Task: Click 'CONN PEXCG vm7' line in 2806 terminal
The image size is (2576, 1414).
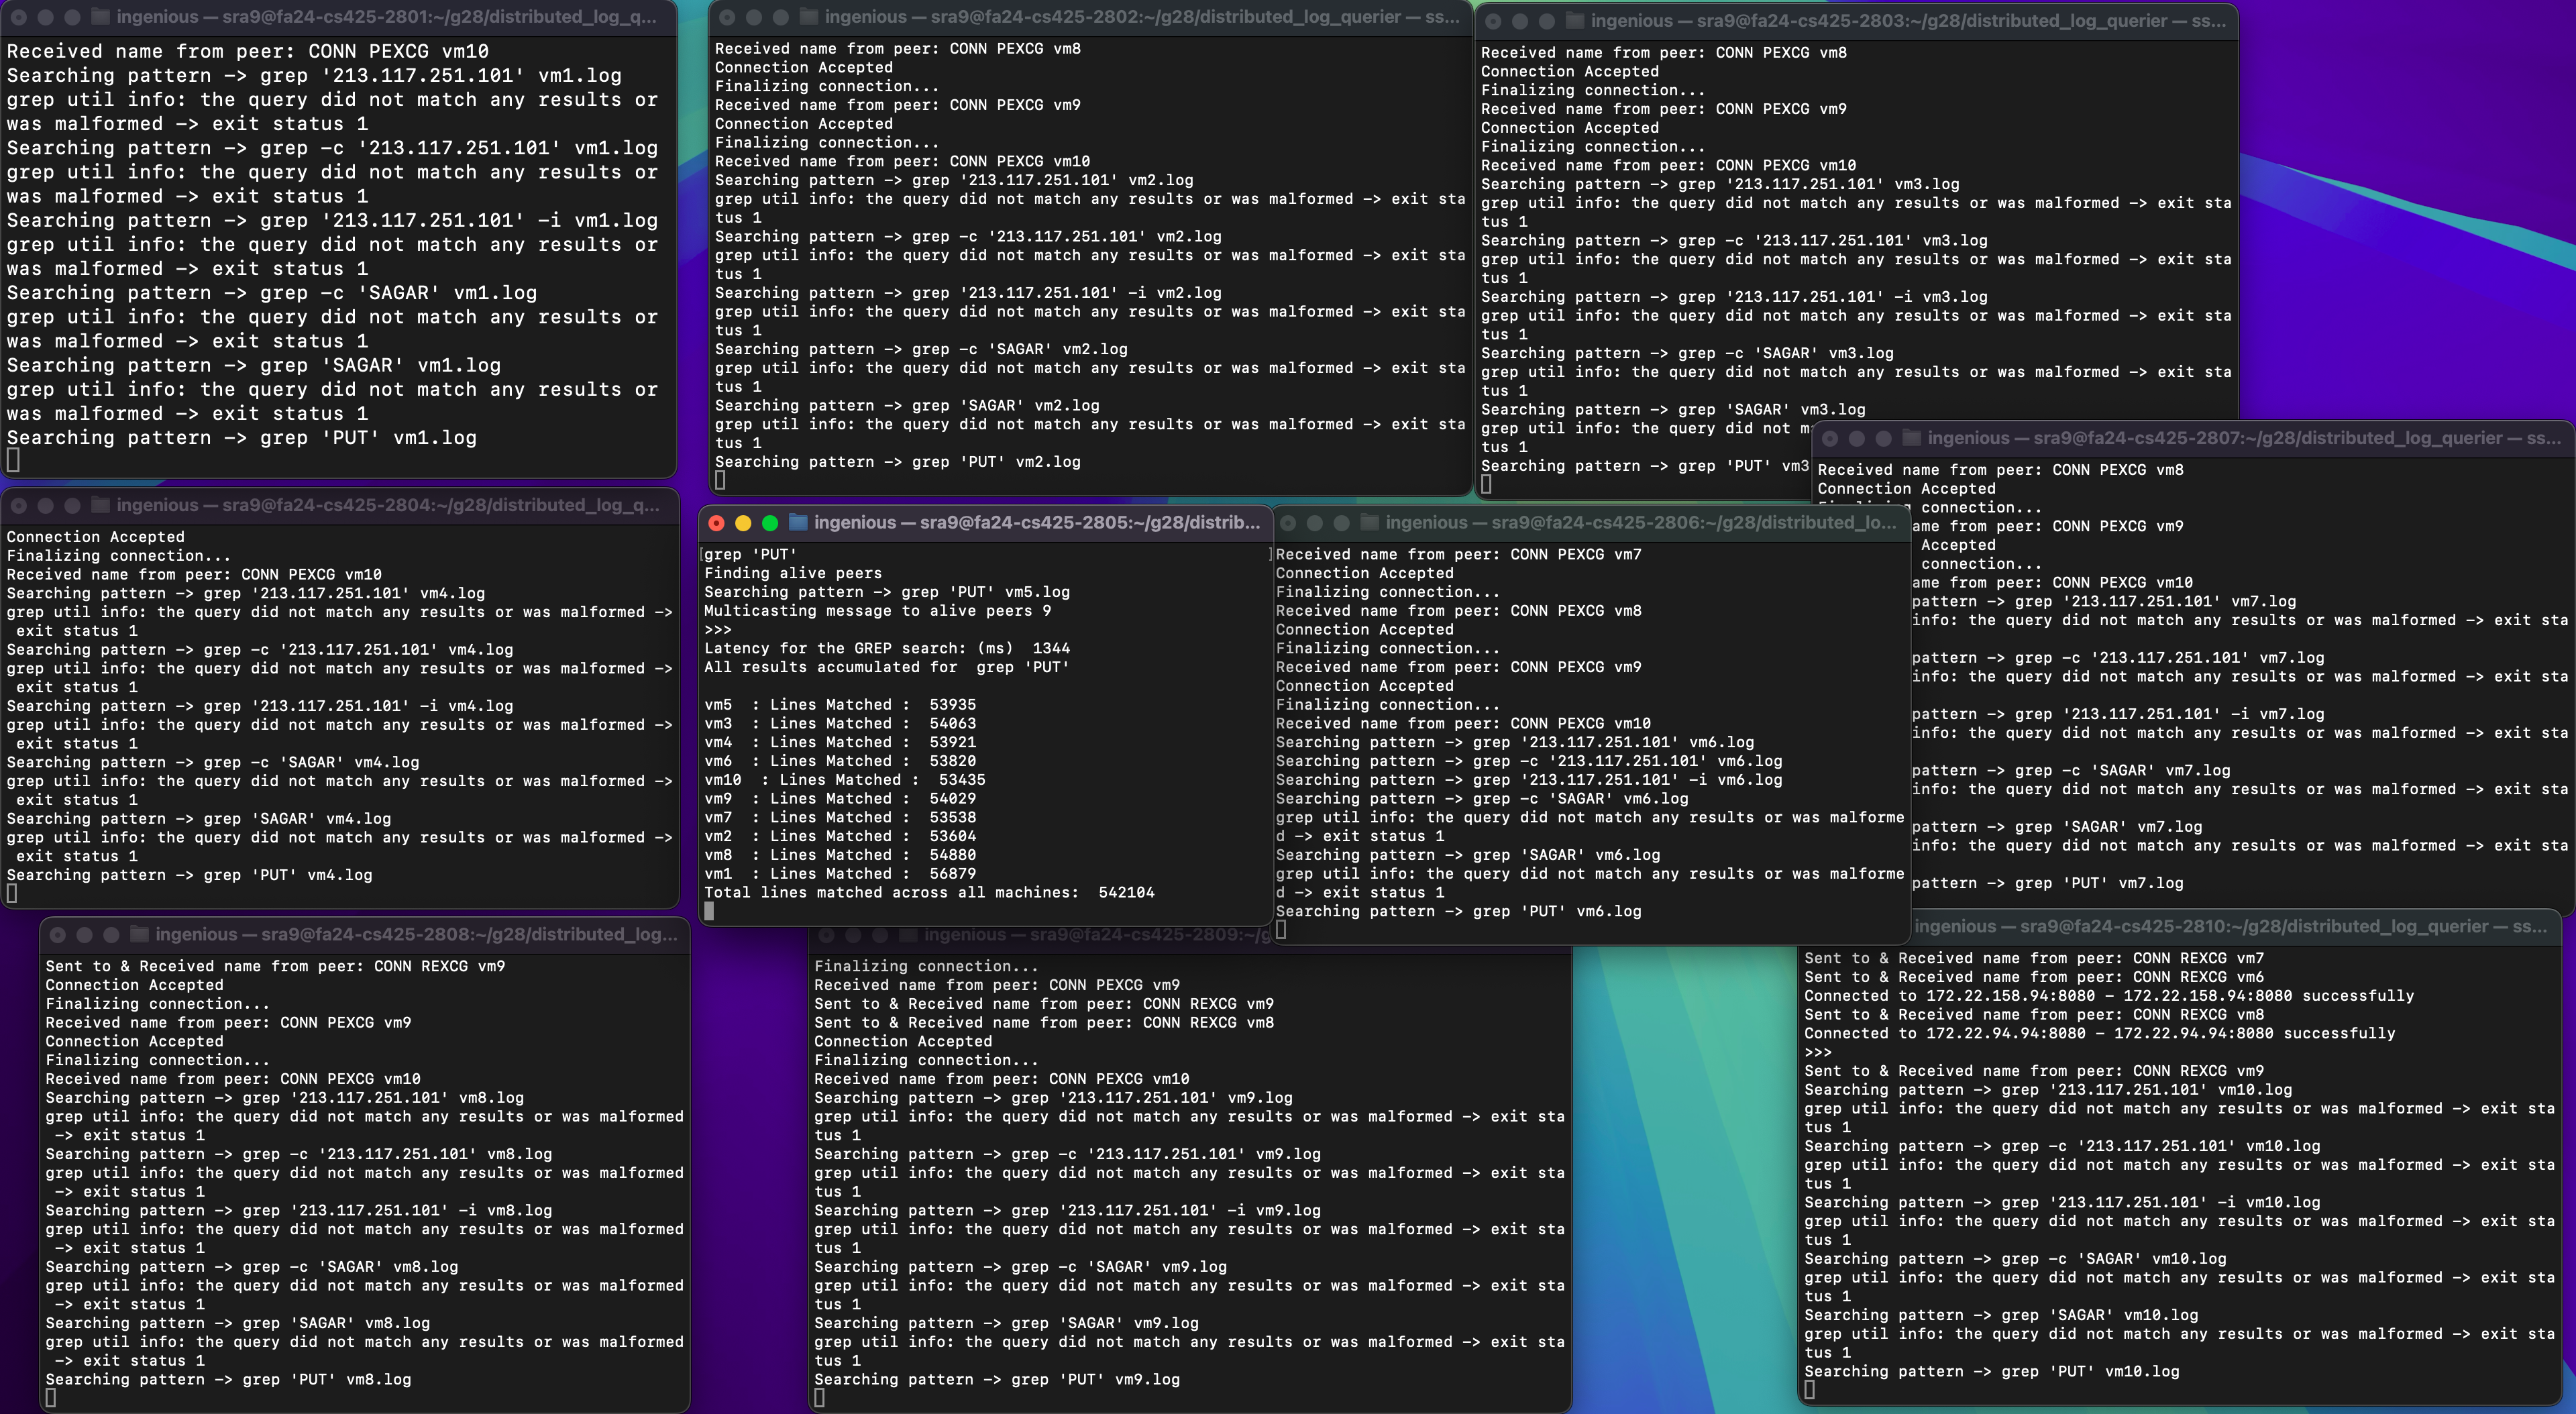Action: pos(1459,554)
